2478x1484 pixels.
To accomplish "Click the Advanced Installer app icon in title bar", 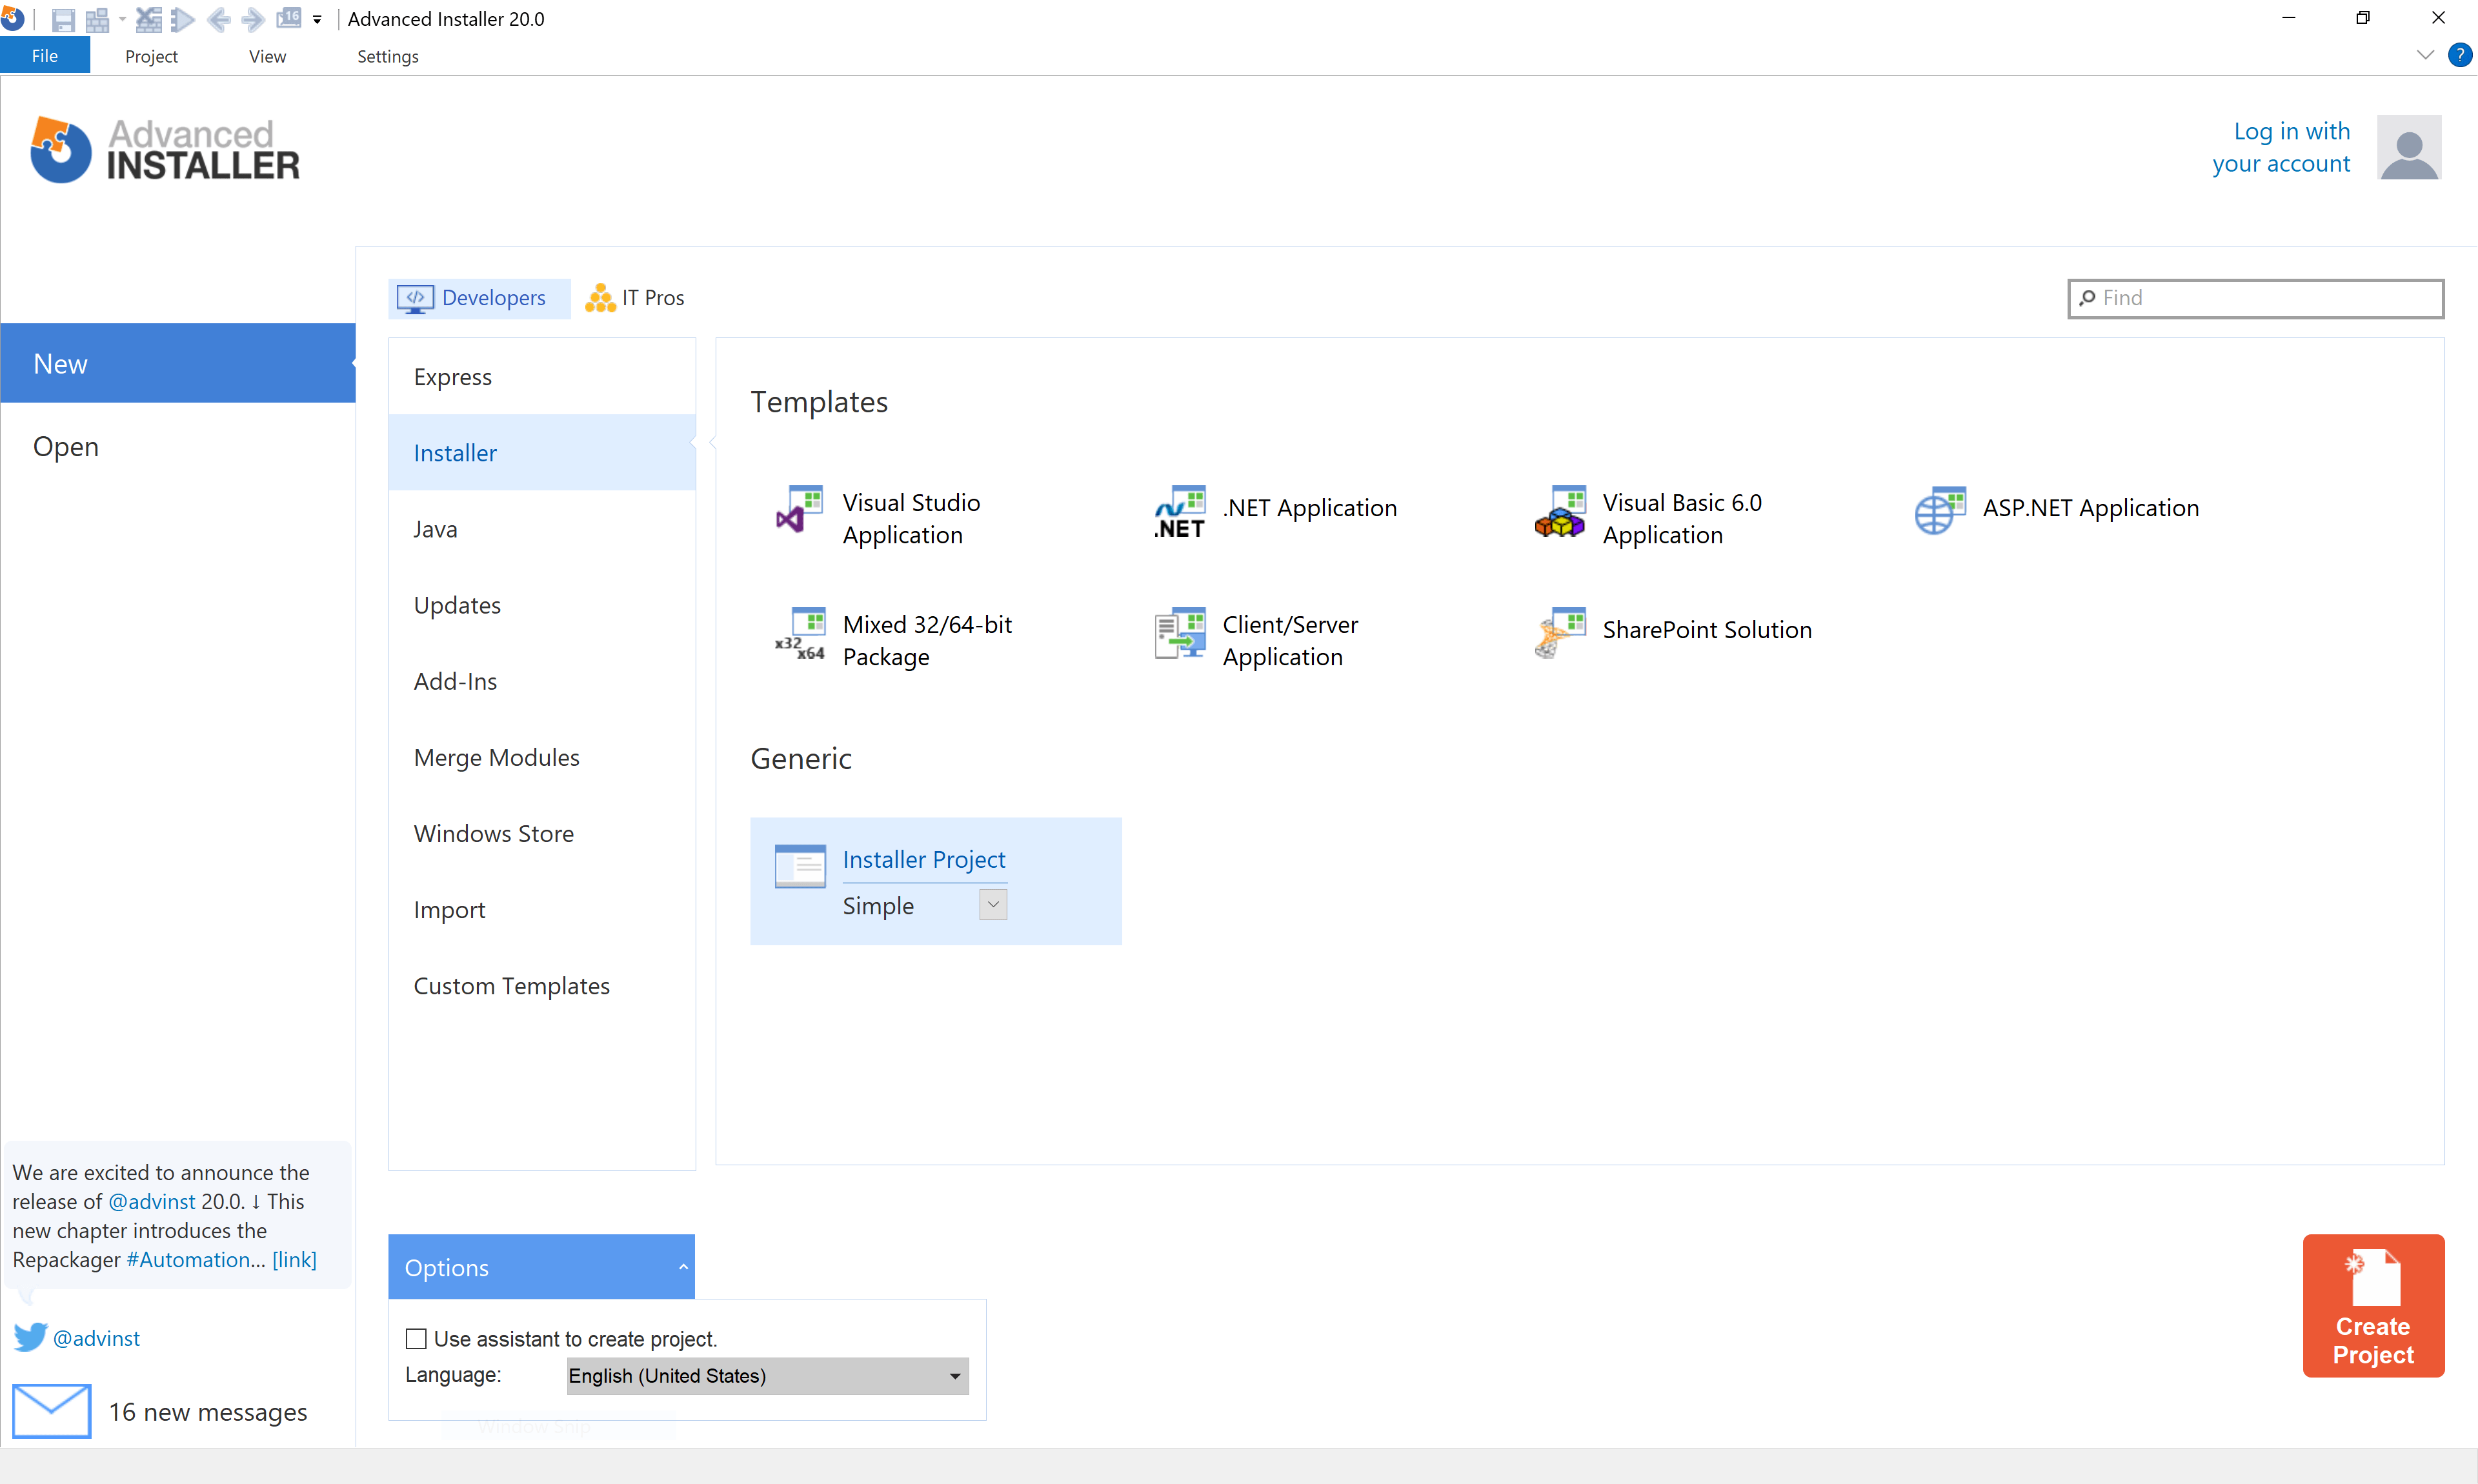I will [12, 18].
